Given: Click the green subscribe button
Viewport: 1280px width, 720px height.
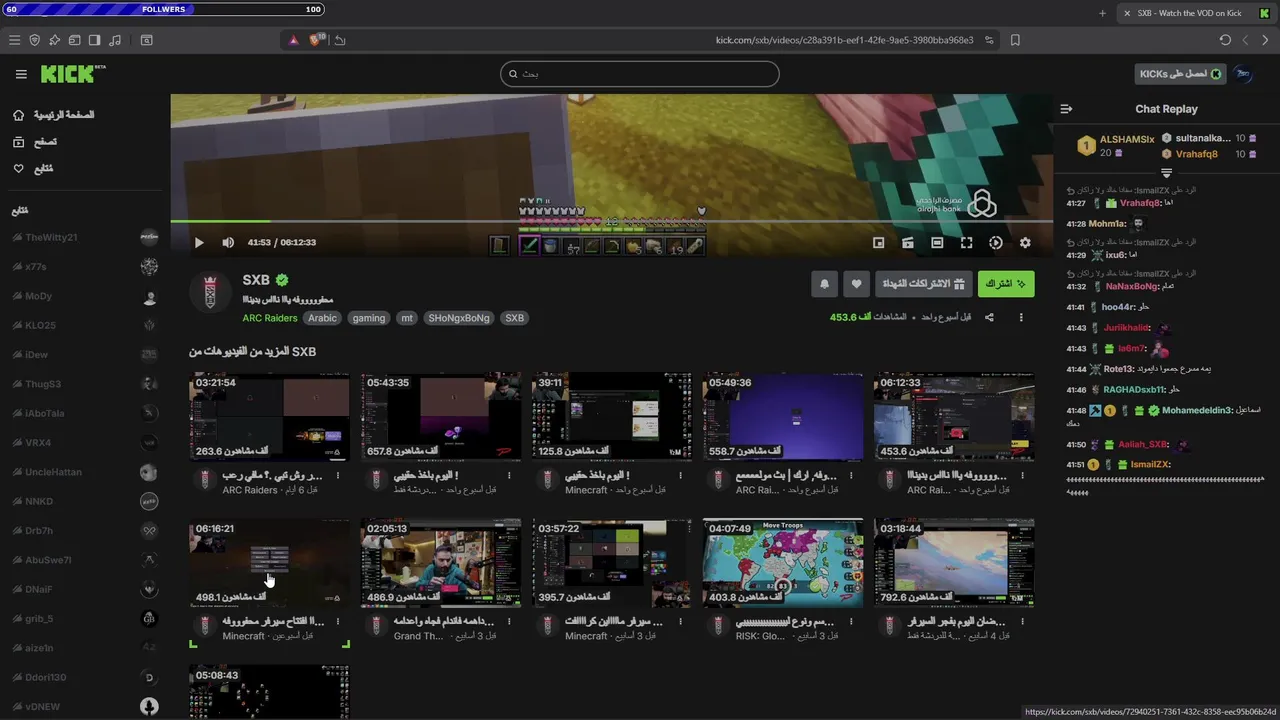Looking at the screenshot, I should point(1006,284).
